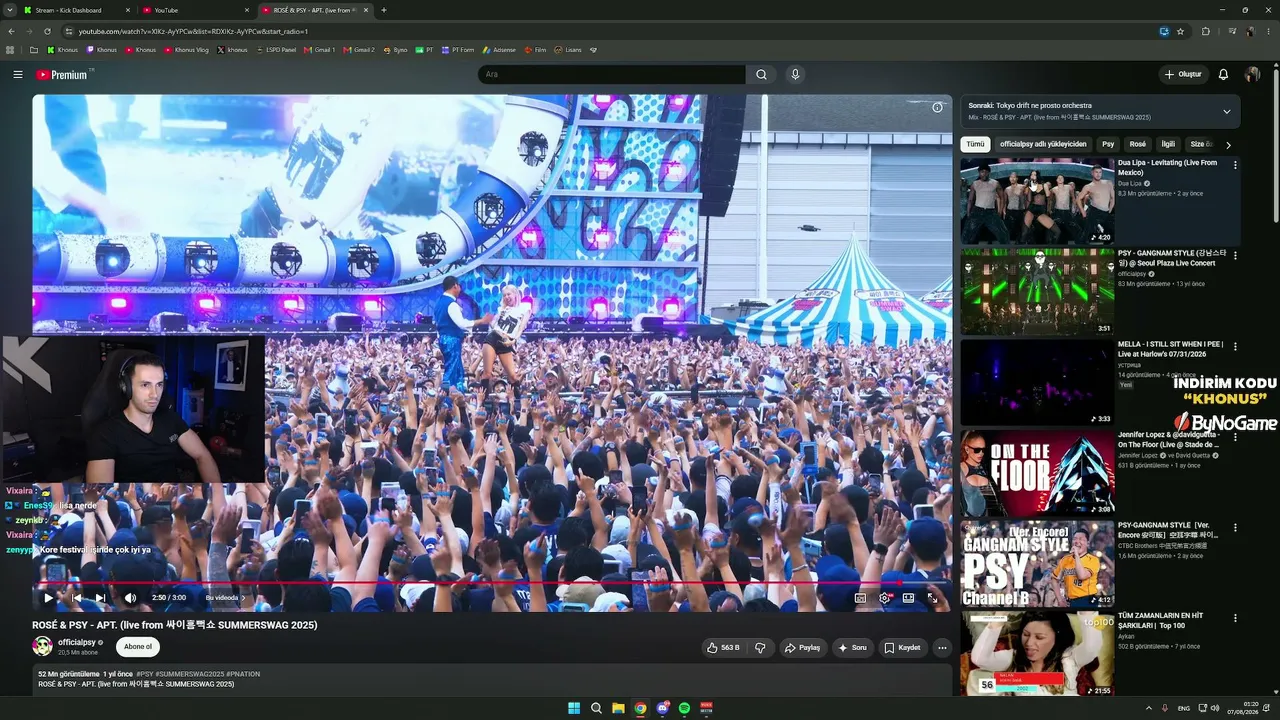Mute the video volume speaker icon
The width and height of the screenshot is (1280, 720).
[130, 598]
